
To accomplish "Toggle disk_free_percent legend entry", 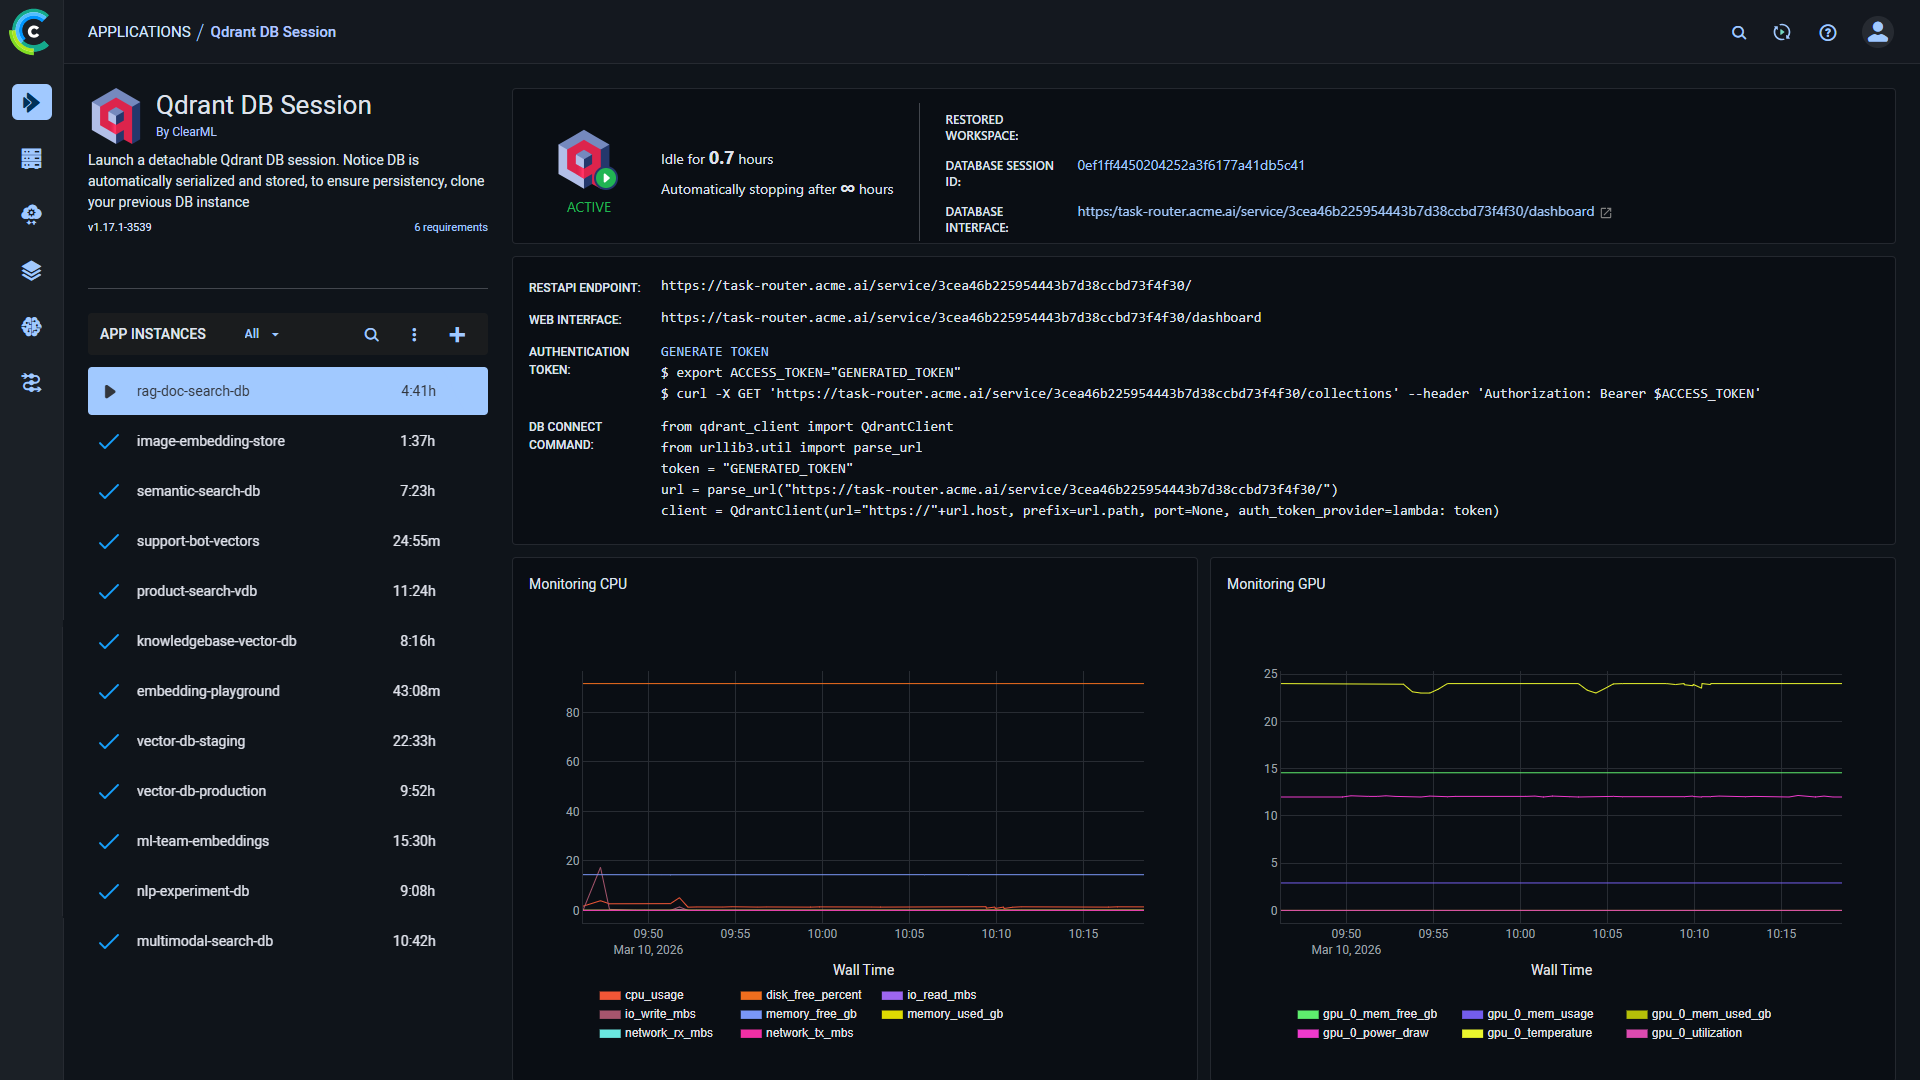I will tap(801, 996).
